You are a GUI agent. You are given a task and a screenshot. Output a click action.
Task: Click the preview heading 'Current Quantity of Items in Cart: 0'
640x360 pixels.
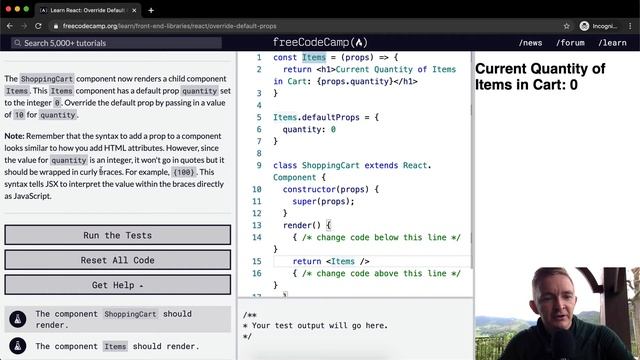pyautogui.click(x=540, y=77)
